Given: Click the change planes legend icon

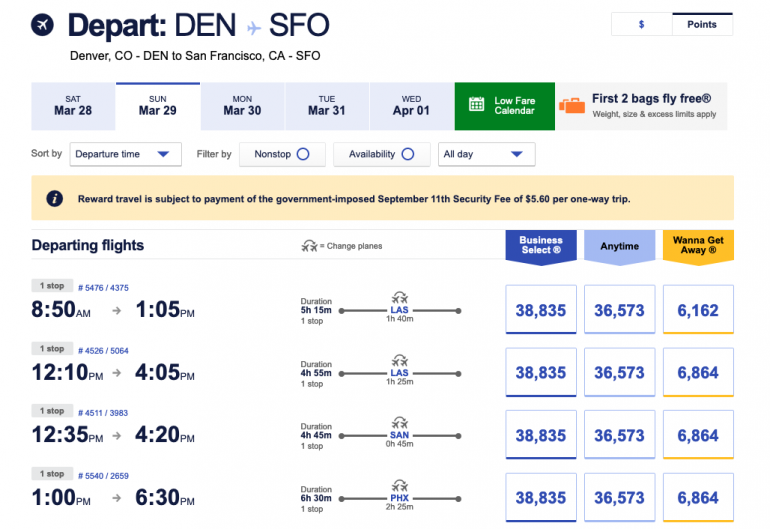Looking at the screenshot, I should coord(311,246).
